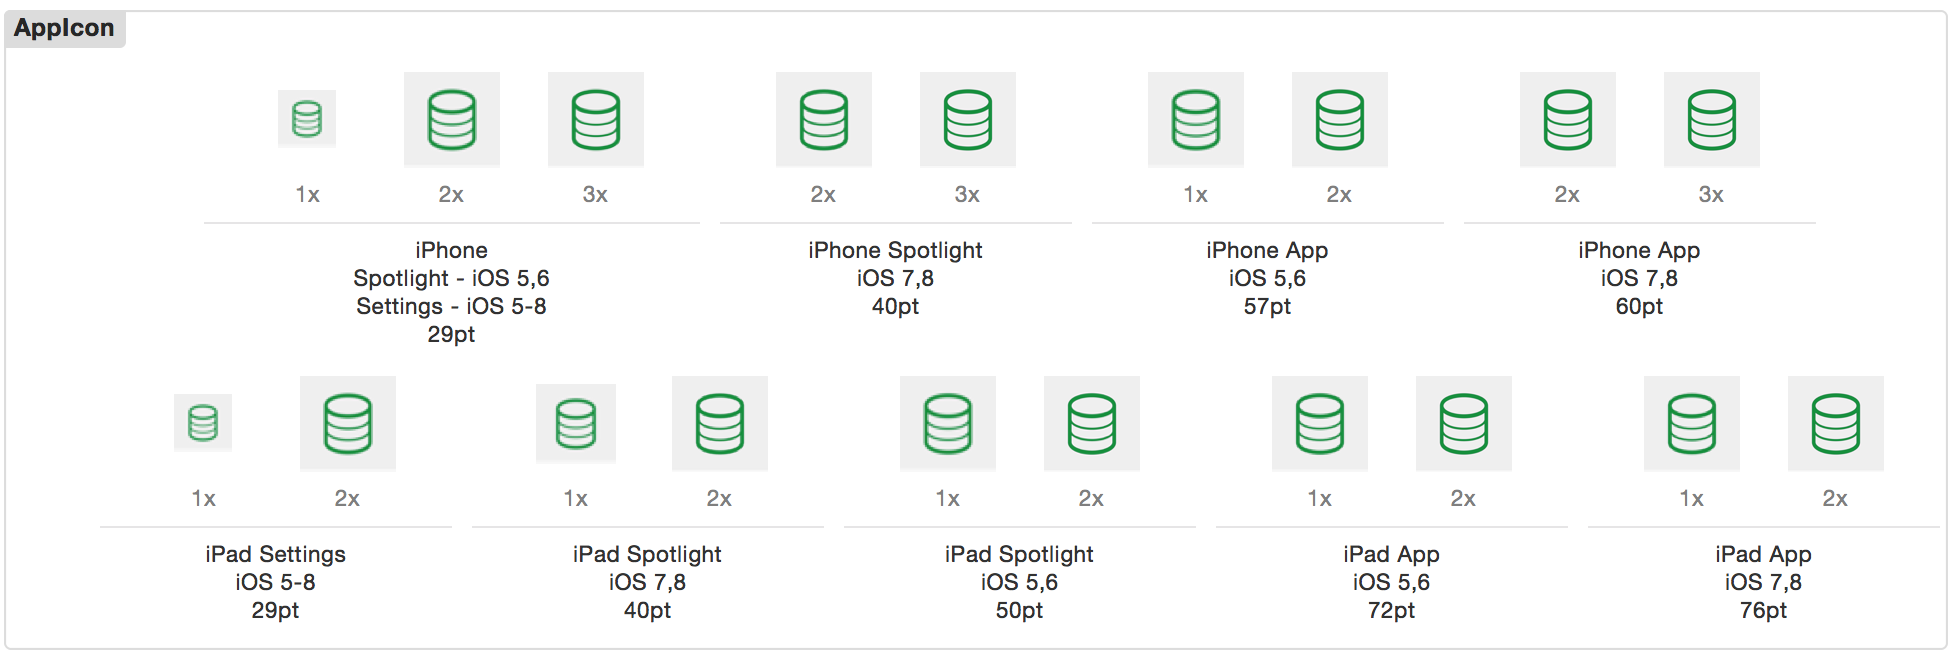
Task: Select iPad App 76pt 2x icon
Action: click(1835, 423)
